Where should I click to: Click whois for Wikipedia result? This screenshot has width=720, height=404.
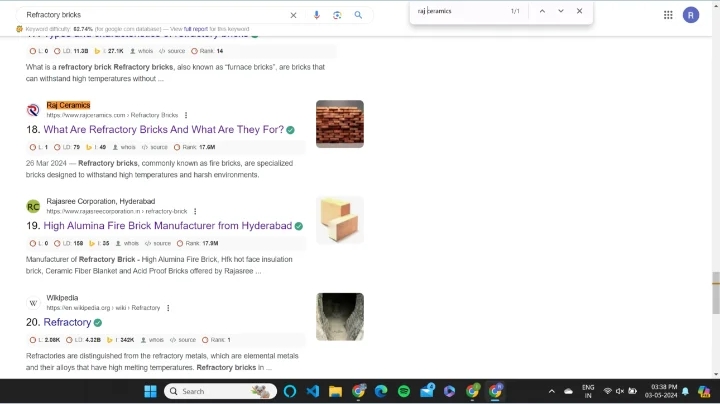[152, 340]
